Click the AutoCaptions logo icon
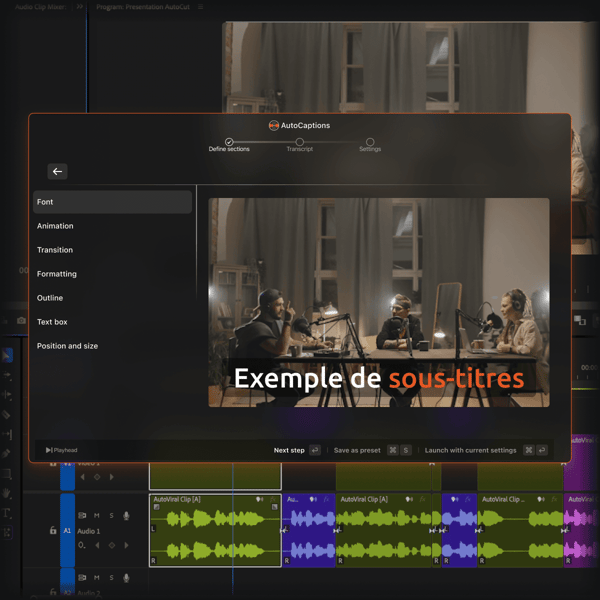Viewport: 600px width, 600px height. coord(273,126)
